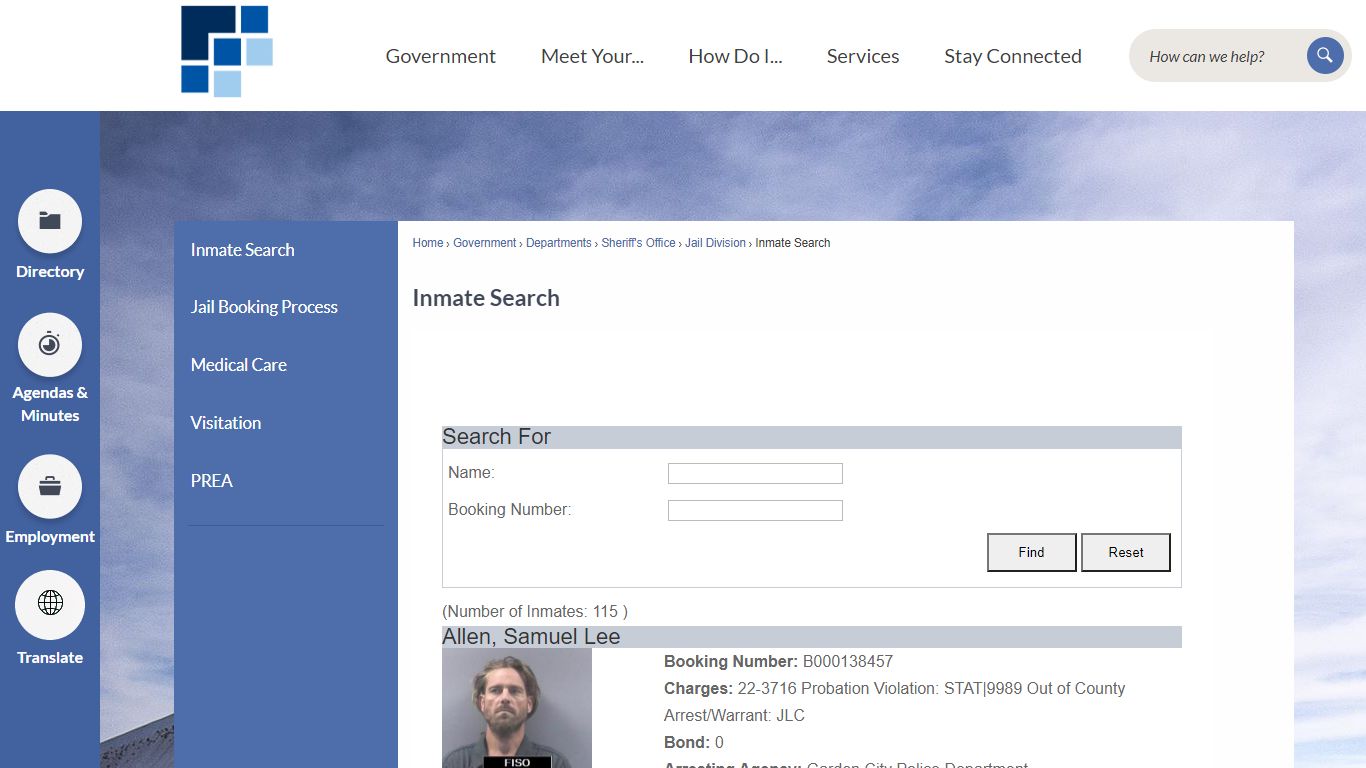Open the Medical Care sidebar link
The image size is (1366, 768).
coord(239,365)
